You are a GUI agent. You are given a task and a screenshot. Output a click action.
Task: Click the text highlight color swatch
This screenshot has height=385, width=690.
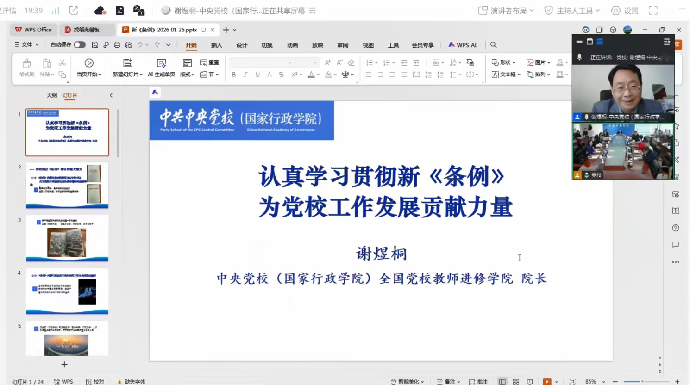(x=328, y=75)
